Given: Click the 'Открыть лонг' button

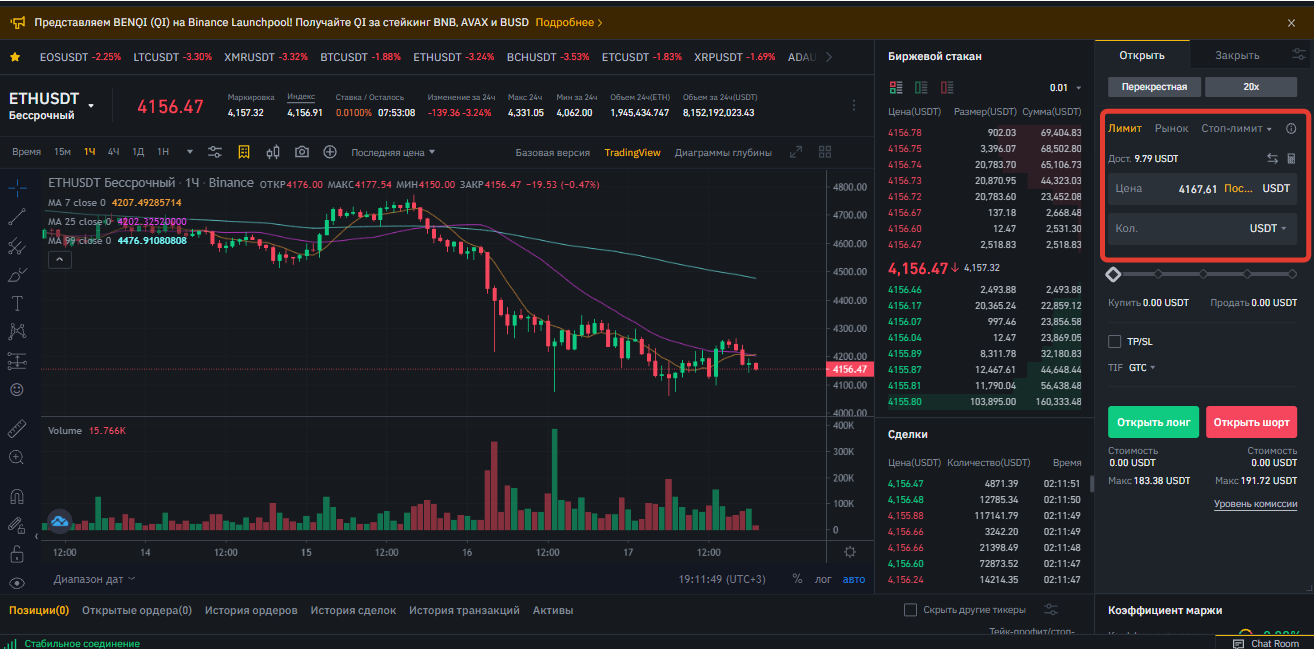Looking at the screenshot, I should (1153, 422).
